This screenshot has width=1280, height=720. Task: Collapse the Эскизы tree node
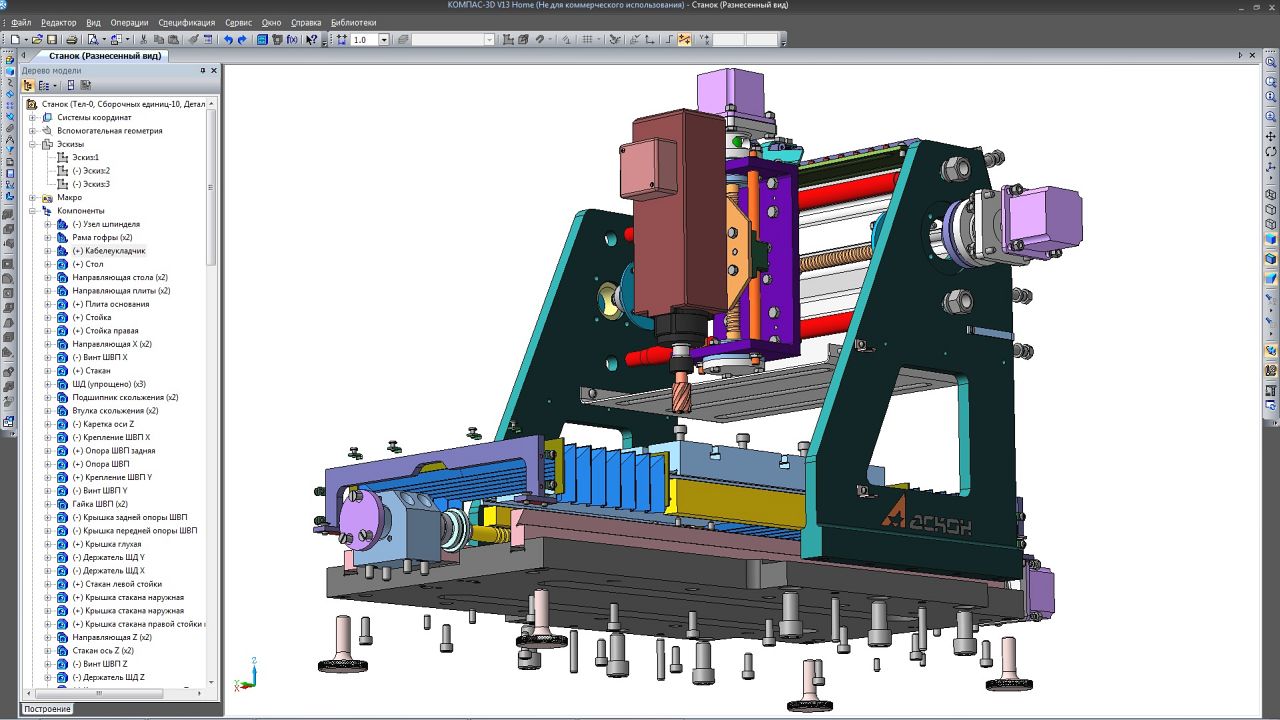[32, 144]
